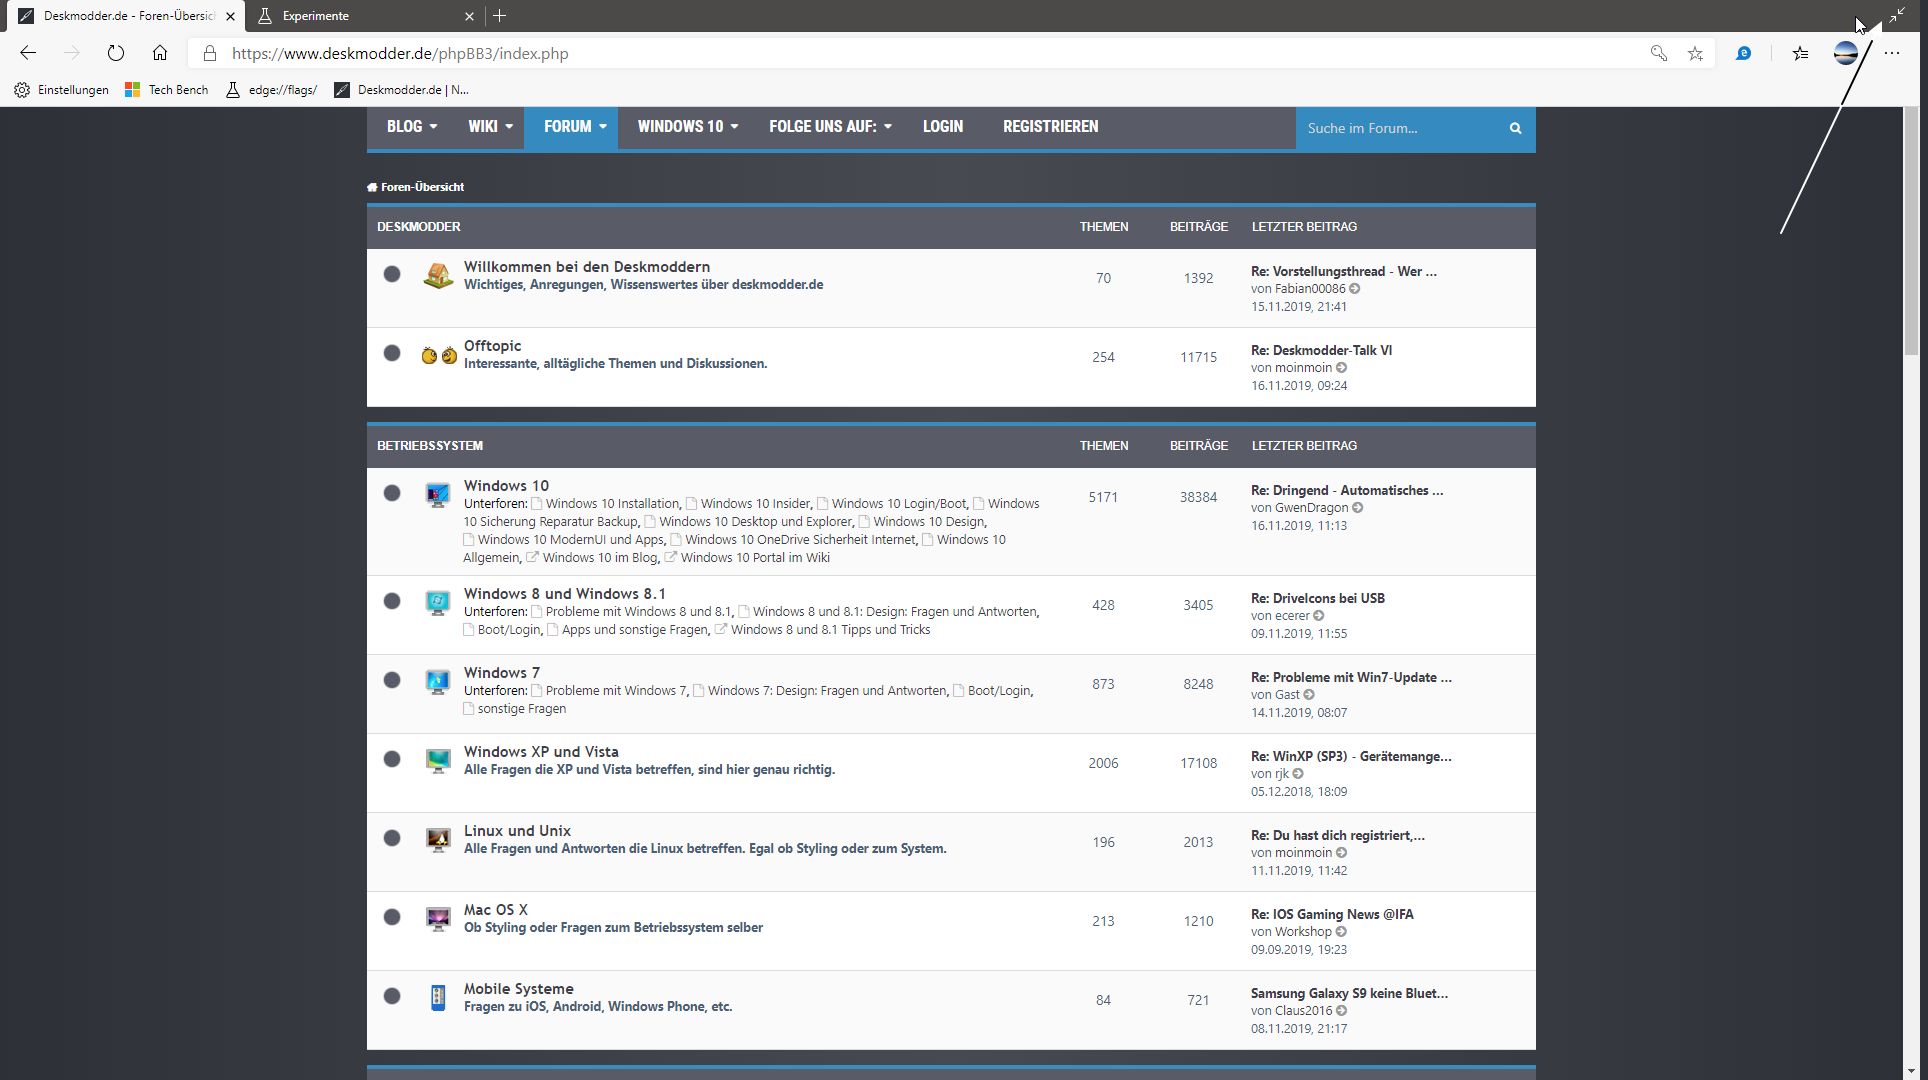
Task: Open user moinmoin profile in Offtopic row
Action: (1303, 368)
